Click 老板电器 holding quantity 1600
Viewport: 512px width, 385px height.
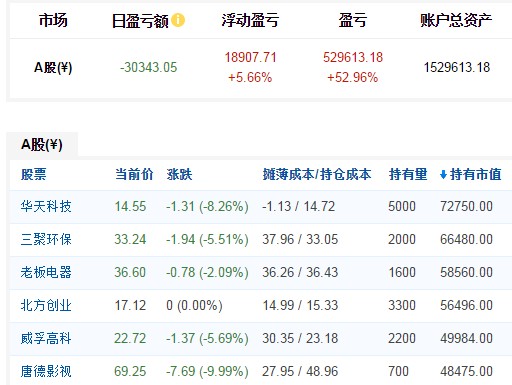[402, 272]
